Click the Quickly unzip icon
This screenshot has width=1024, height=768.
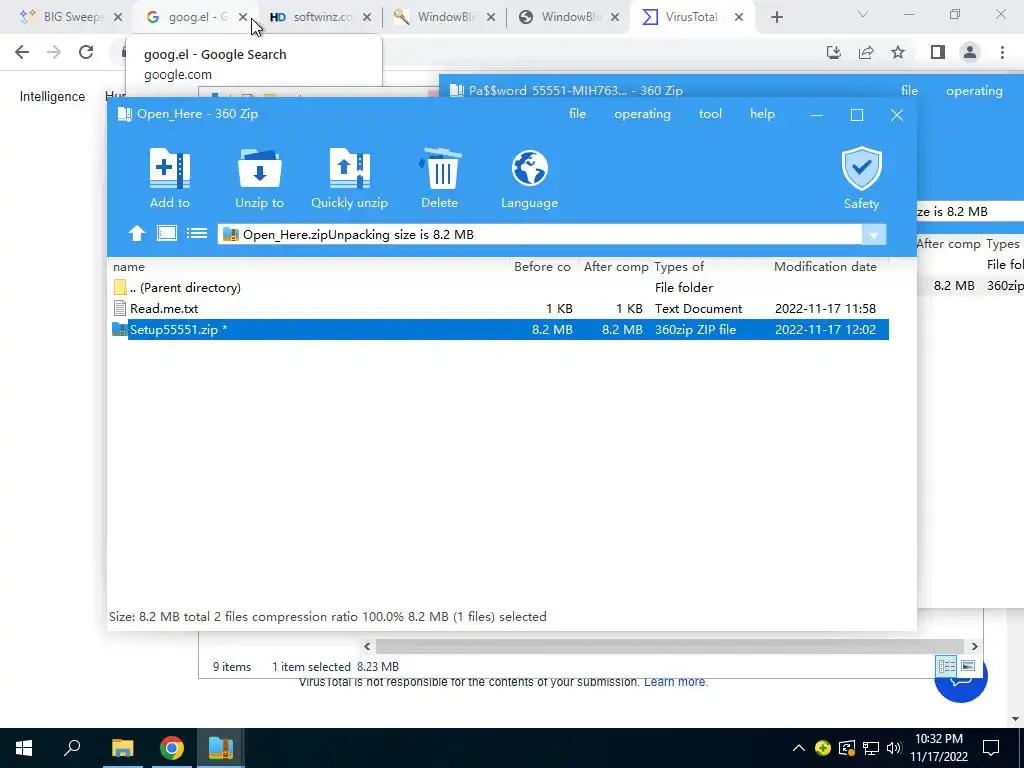coord(349,178)
